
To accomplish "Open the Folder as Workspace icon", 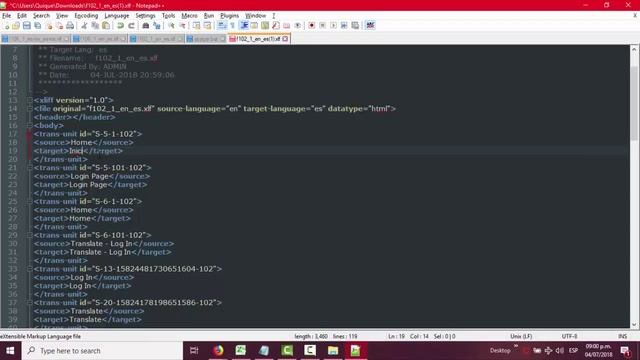I will [287, 25].
